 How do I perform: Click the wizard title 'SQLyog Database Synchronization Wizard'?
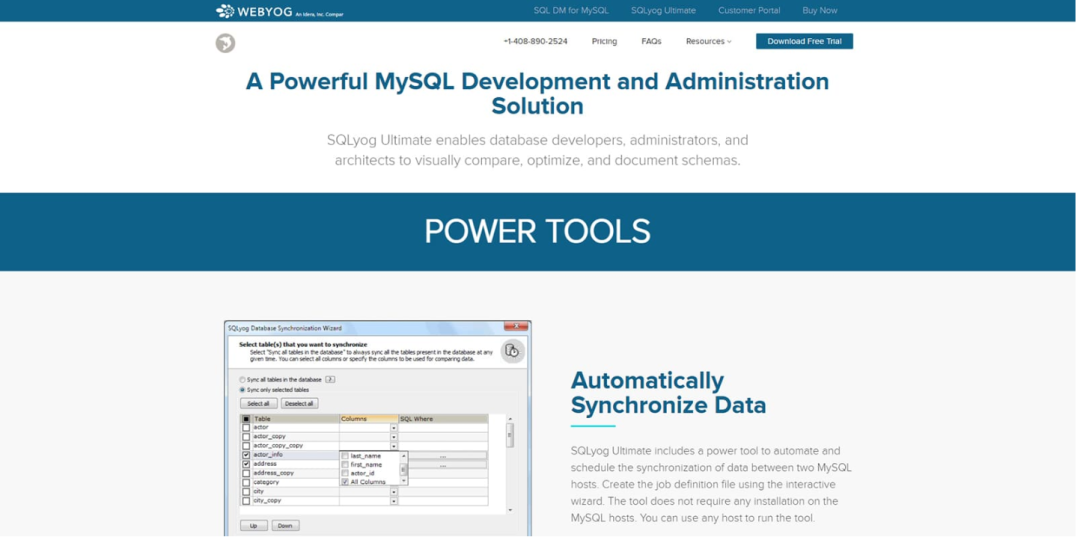pyautogui.click(x=284, y=328)
